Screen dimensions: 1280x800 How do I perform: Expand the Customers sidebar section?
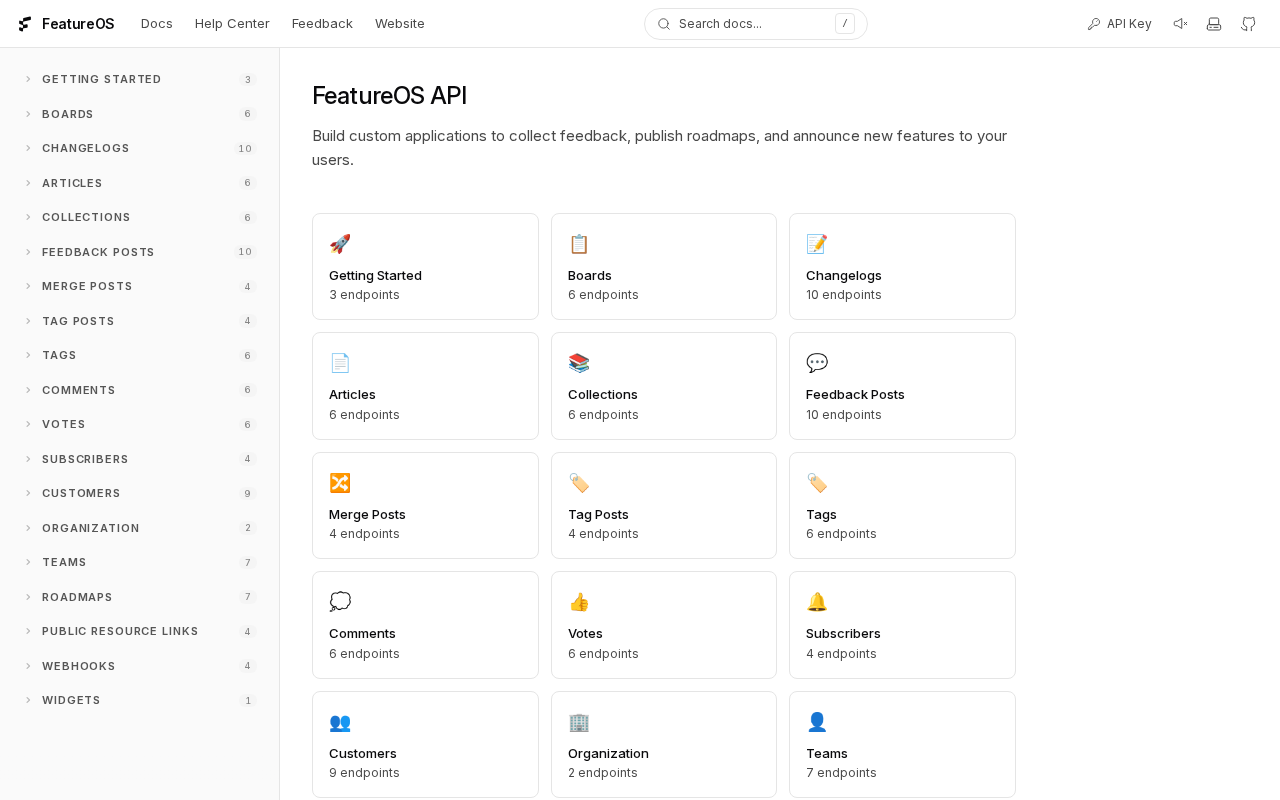click(81, 494)
